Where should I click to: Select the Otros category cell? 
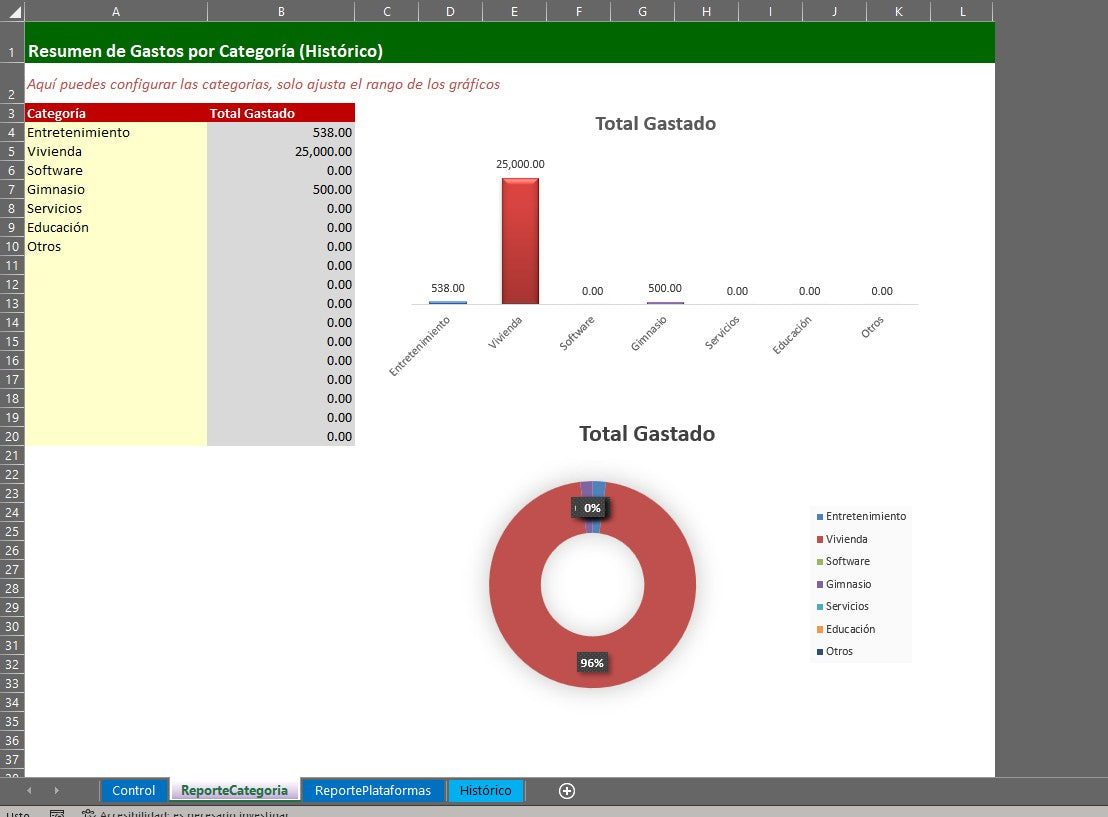click(116, 247)
